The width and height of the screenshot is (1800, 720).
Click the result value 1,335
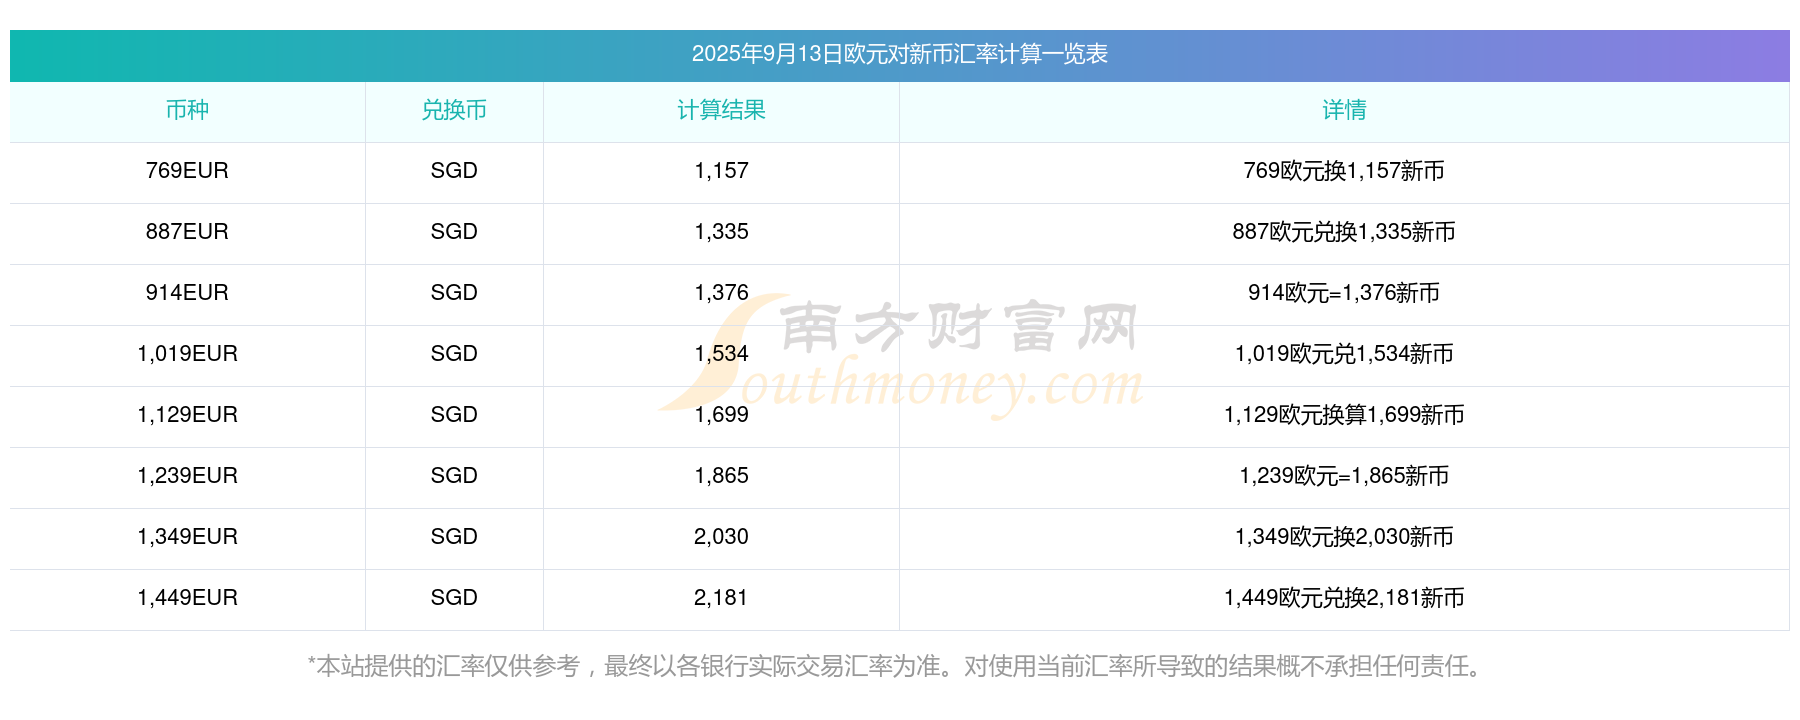(x=721, y=232)
